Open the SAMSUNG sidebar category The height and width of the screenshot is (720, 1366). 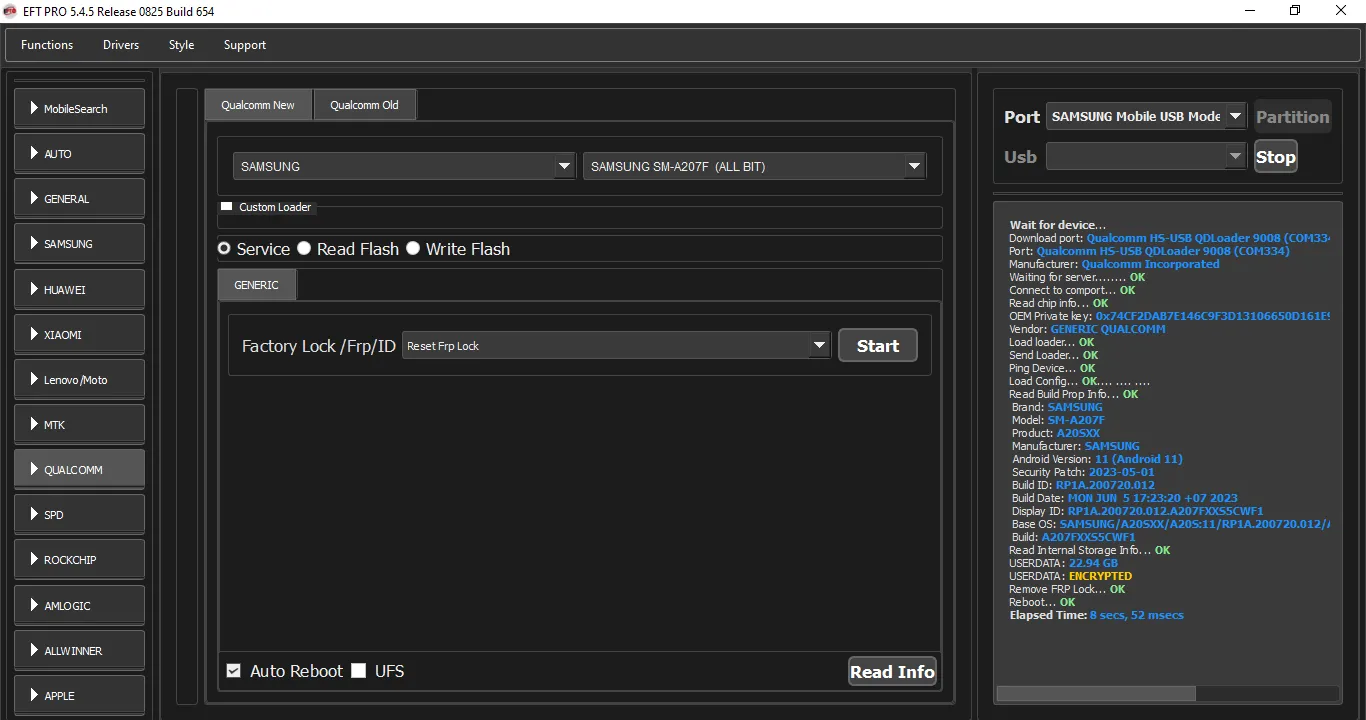click(x=79, y=243)
